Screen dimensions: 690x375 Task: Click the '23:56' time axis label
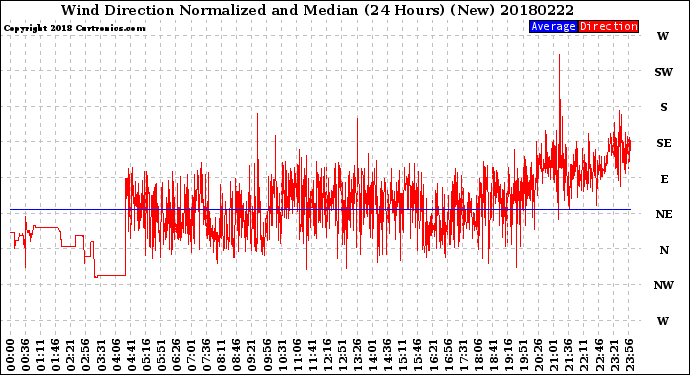tap(629, 355)
